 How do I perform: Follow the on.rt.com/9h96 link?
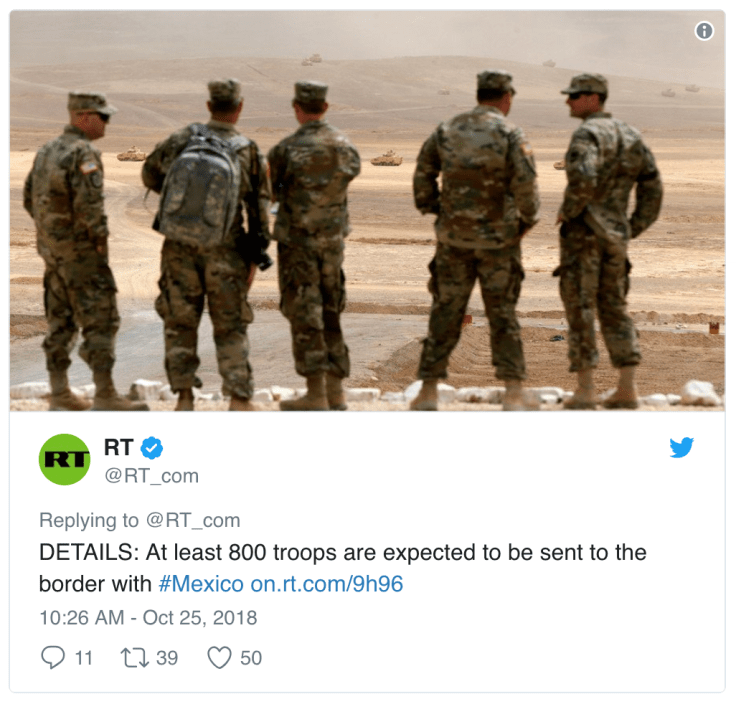(x=327, y=584)
